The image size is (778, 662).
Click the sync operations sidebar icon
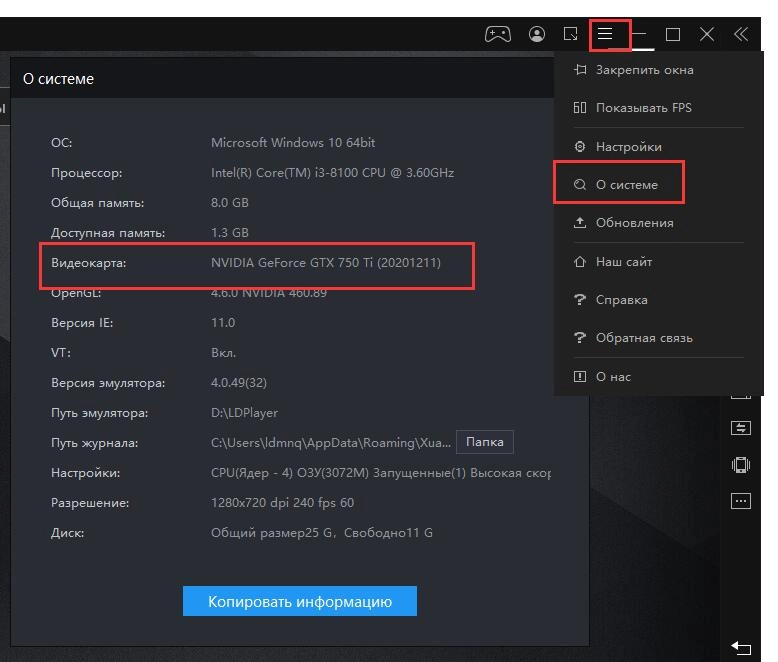(x=741, y=428)
